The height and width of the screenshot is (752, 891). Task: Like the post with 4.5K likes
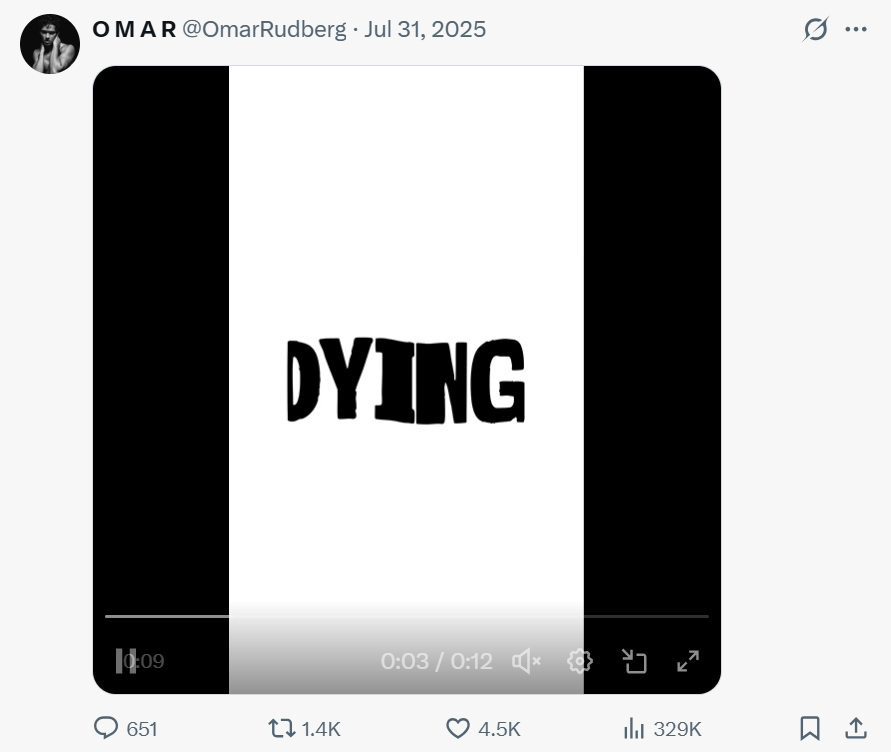[x=458, y=728]
